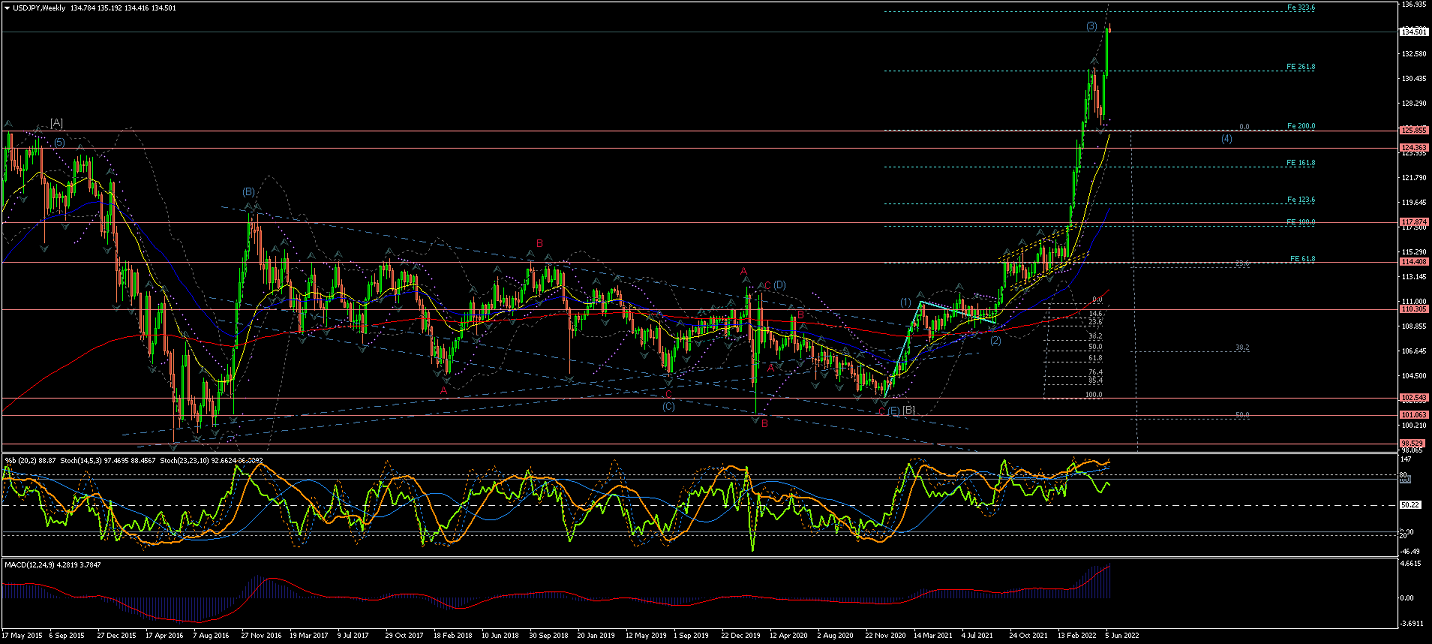1432x644 pixels.
Task: Select the red price level label 98.529
Action: (1413, 443)
